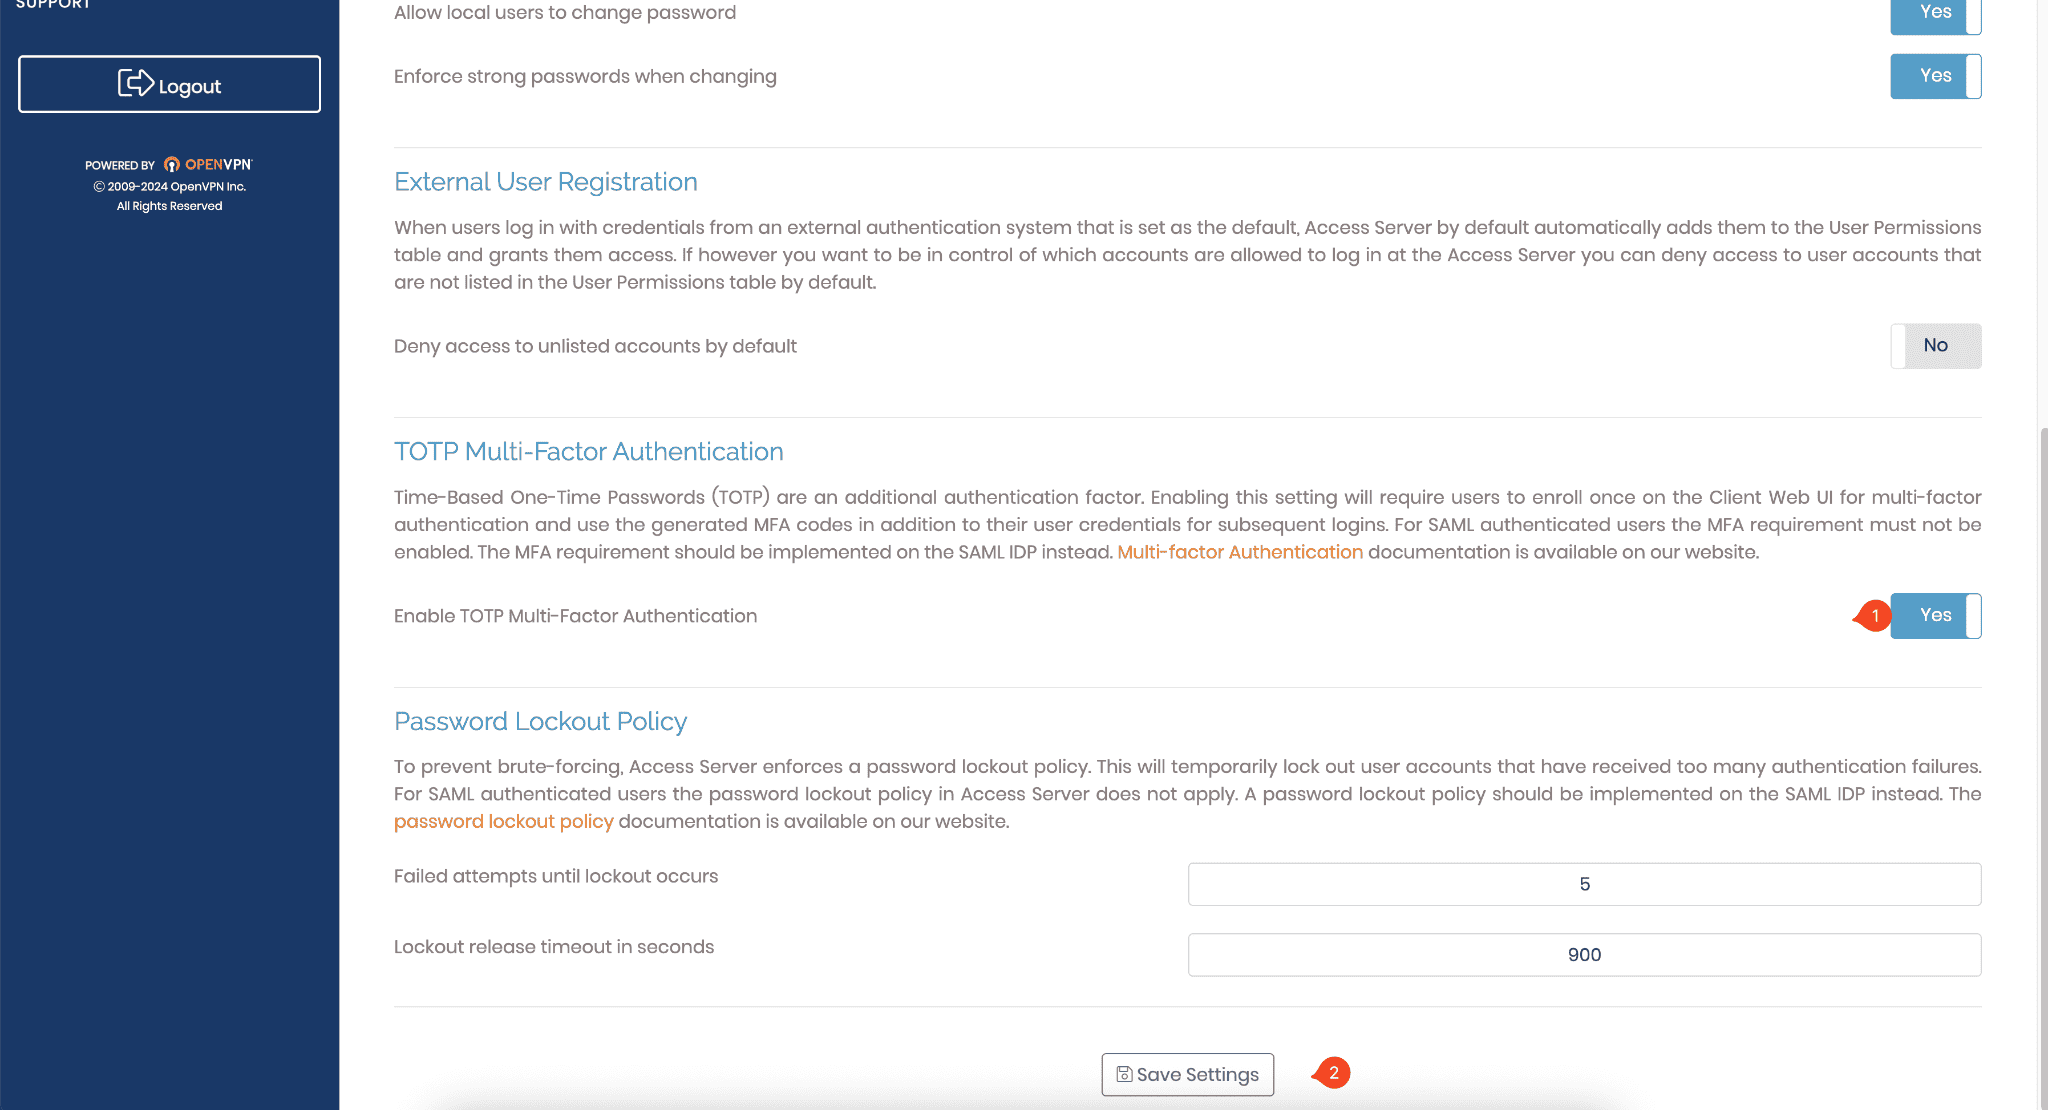Click the red annotation marker numbered 2

(1332, 1073)
